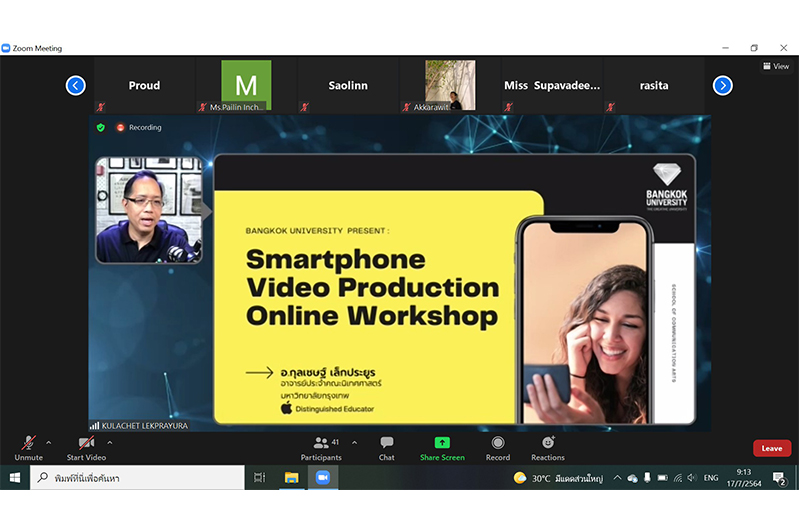This screenshot has height=530, width=799.
Task: Click the volume speaker tray icon
Action: click(691, 478)
